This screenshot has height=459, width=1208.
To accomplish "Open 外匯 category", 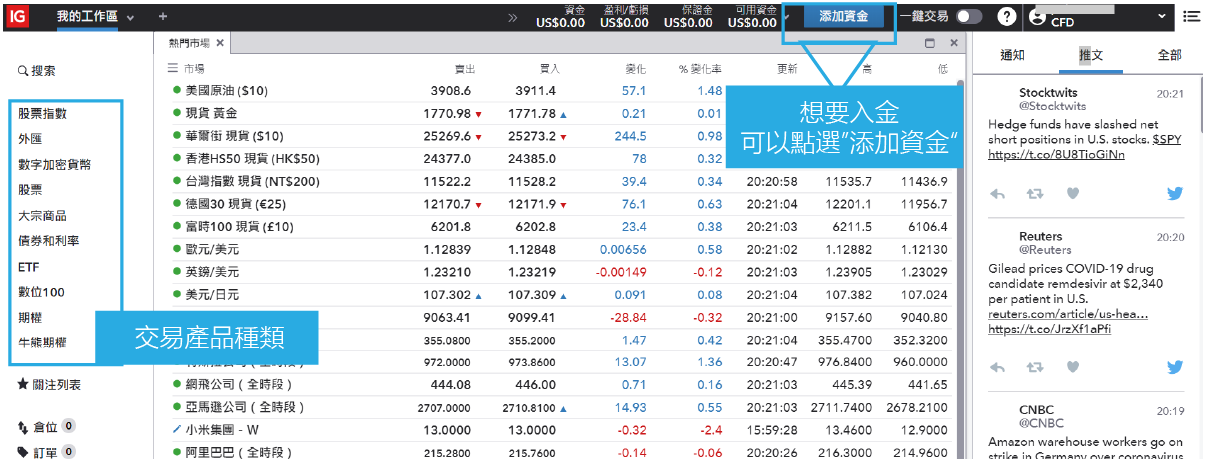I will click(30, 139).
